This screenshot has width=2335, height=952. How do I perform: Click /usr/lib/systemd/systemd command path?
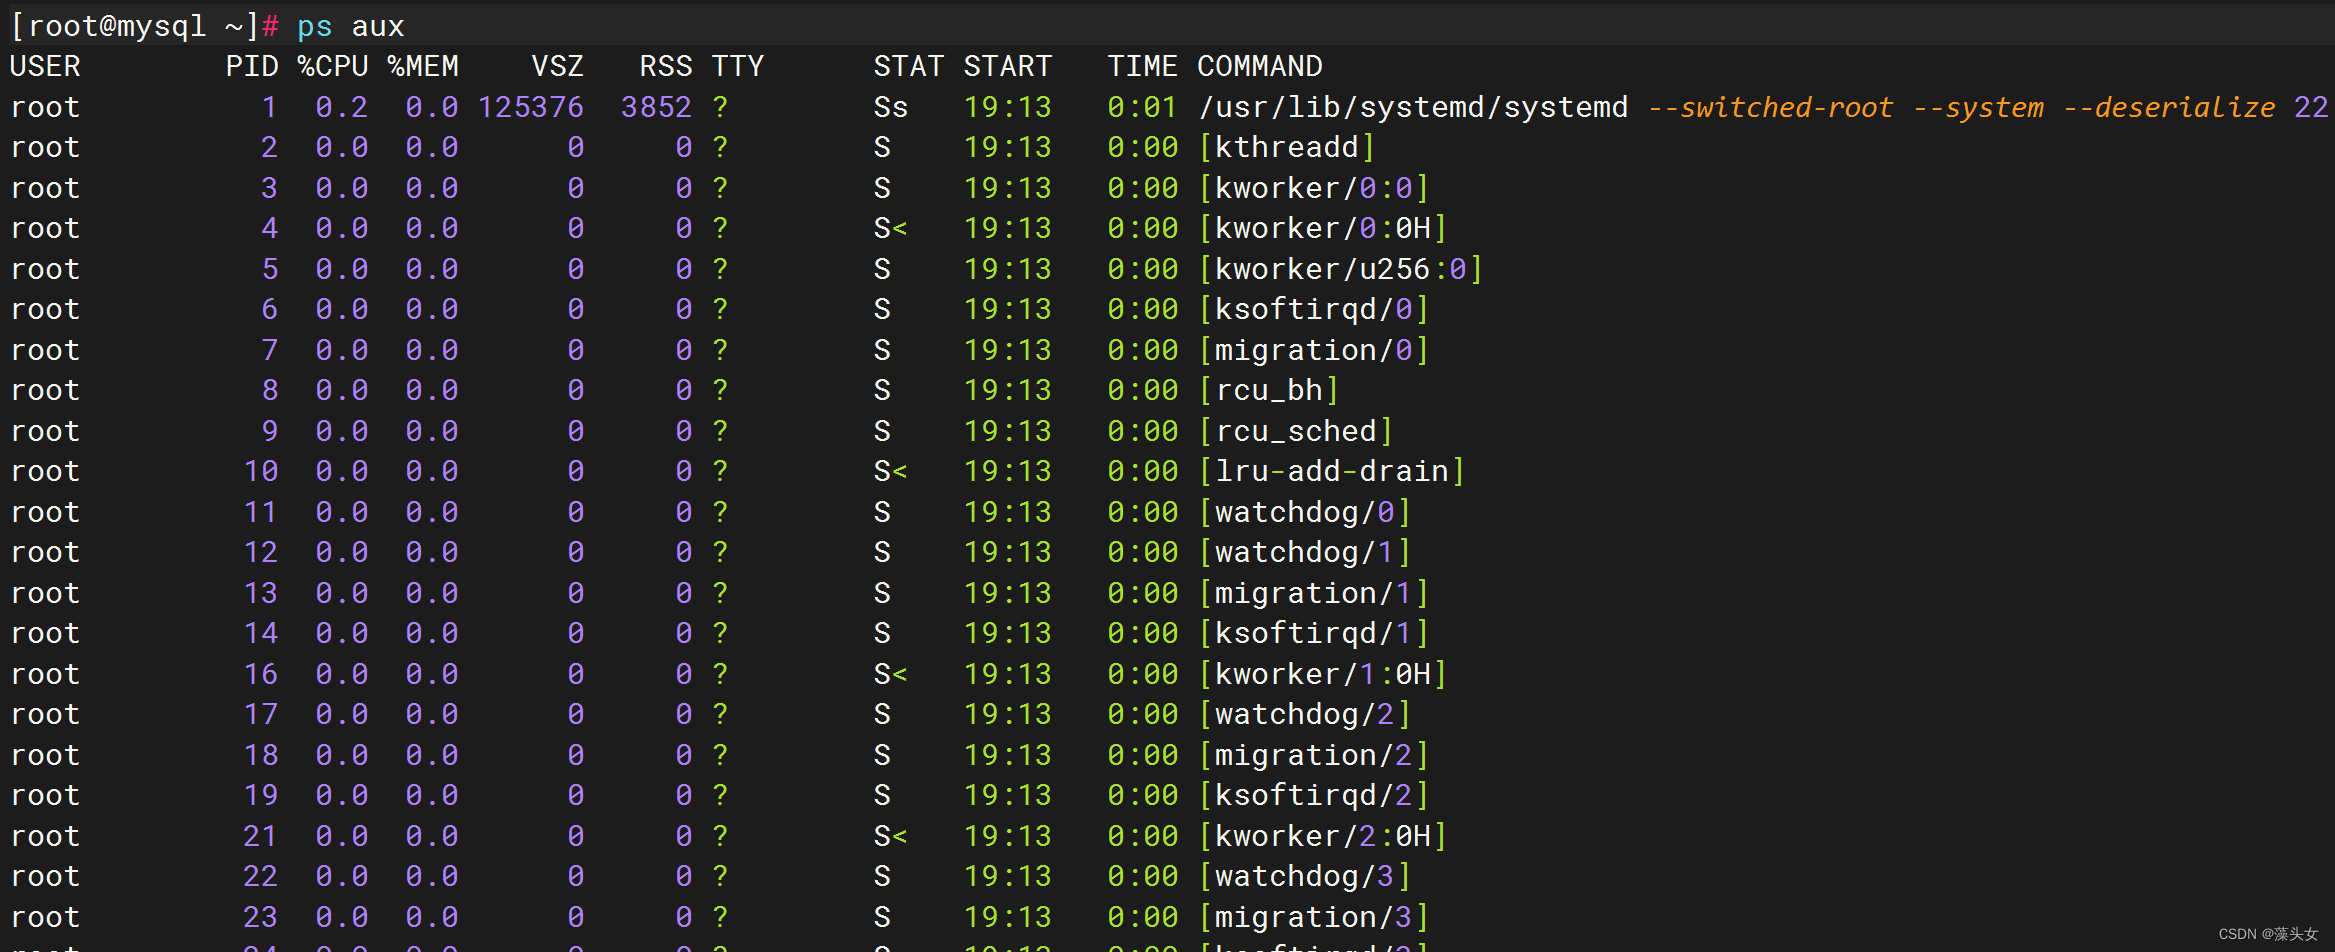click(x=1413, y=107)
